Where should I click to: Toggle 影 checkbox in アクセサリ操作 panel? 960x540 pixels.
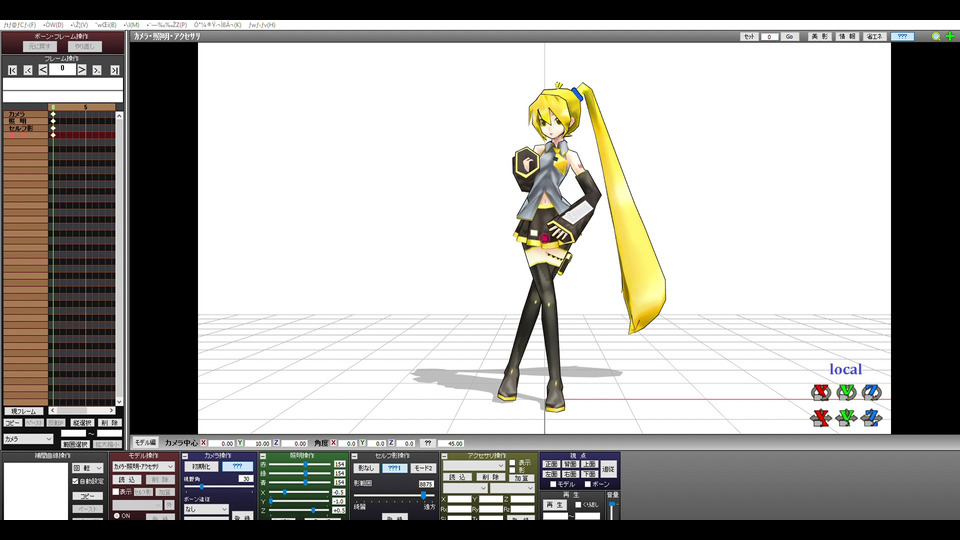coord(512,470)
